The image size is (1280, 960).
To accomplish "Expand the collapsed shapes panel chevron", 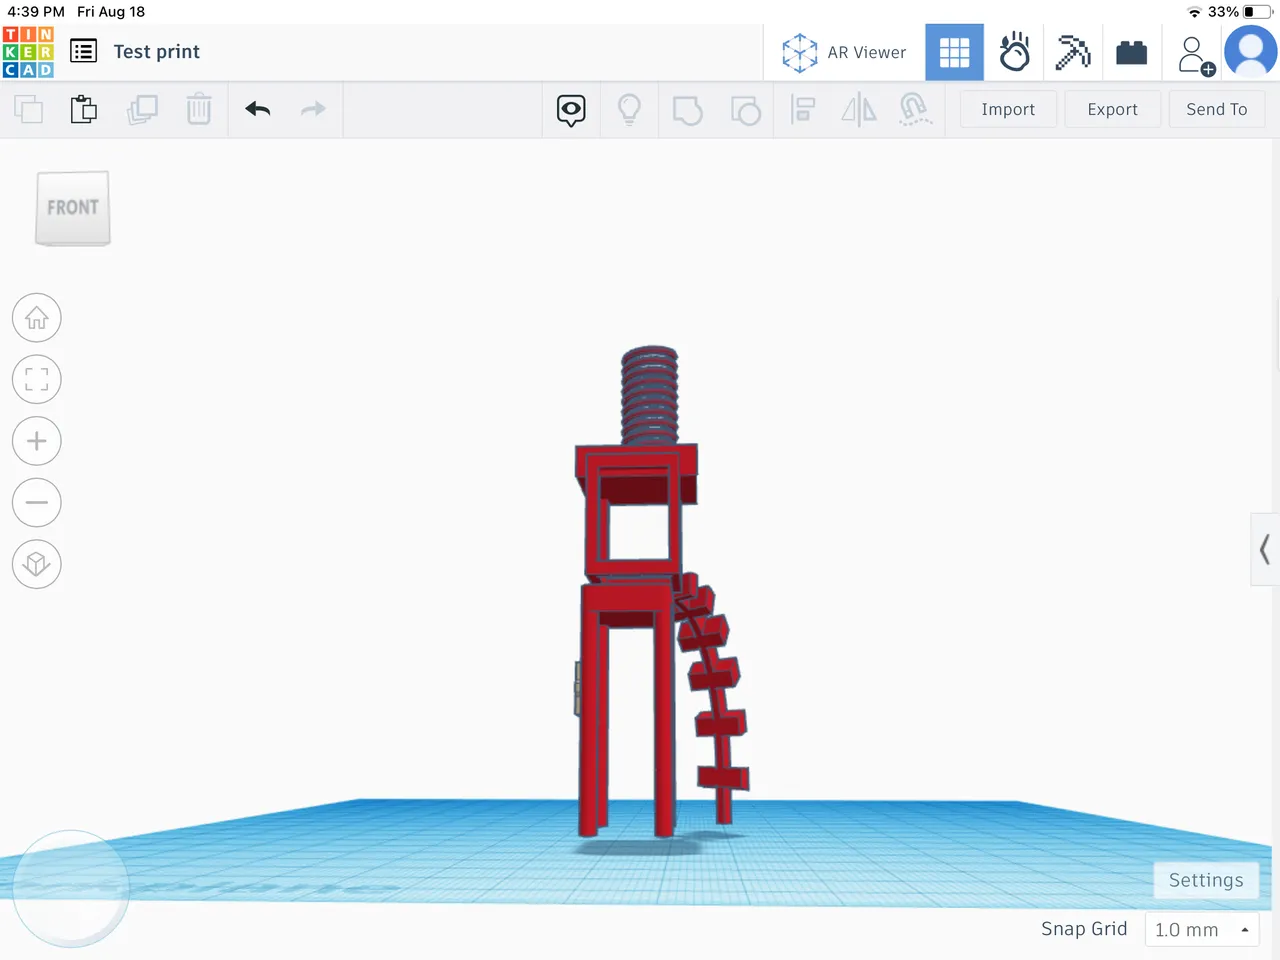I will click(x=1264, y=549).
